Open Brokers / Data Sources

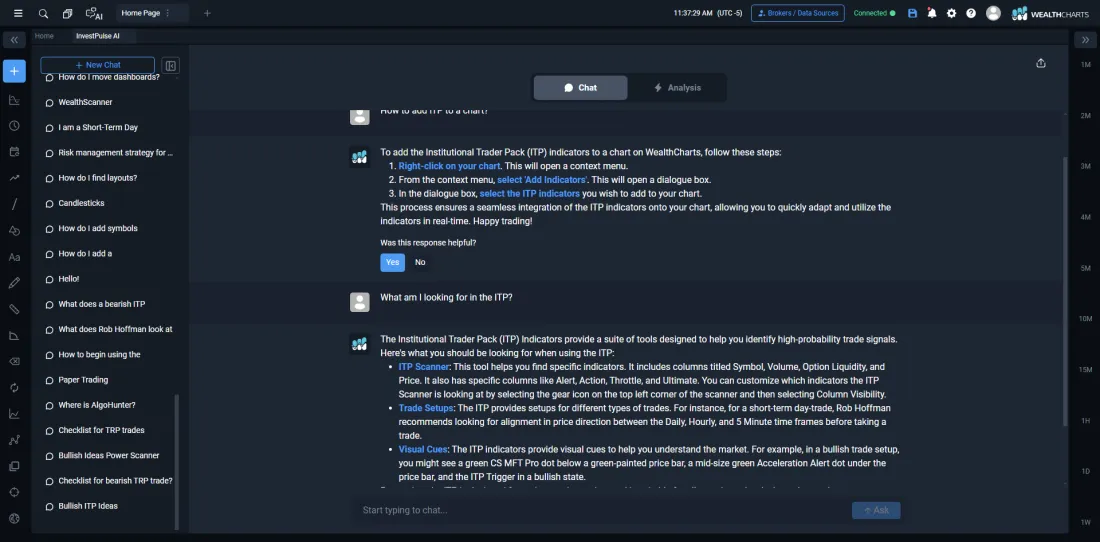point(797,13)
